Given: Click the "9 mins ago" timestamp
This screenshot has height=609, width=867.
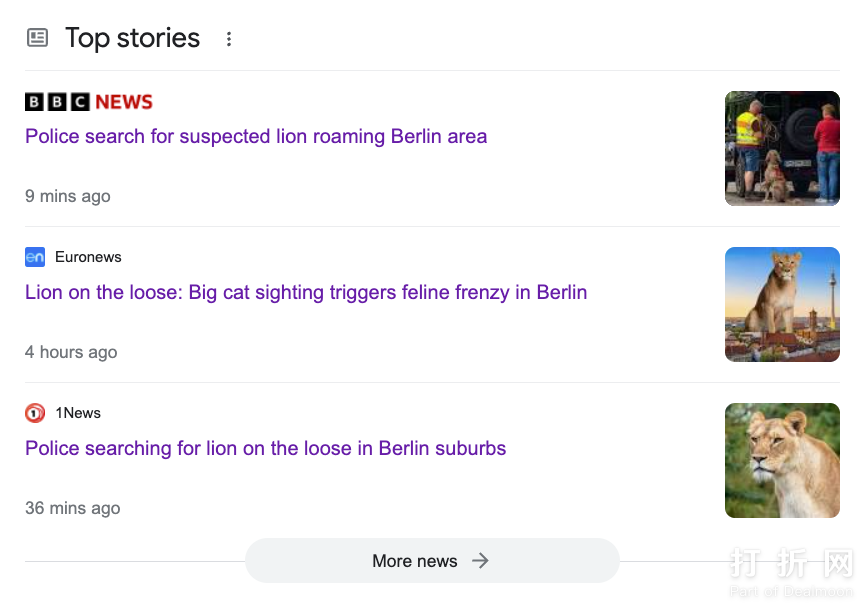Looking at the screenshot, I should click(68, 196).
